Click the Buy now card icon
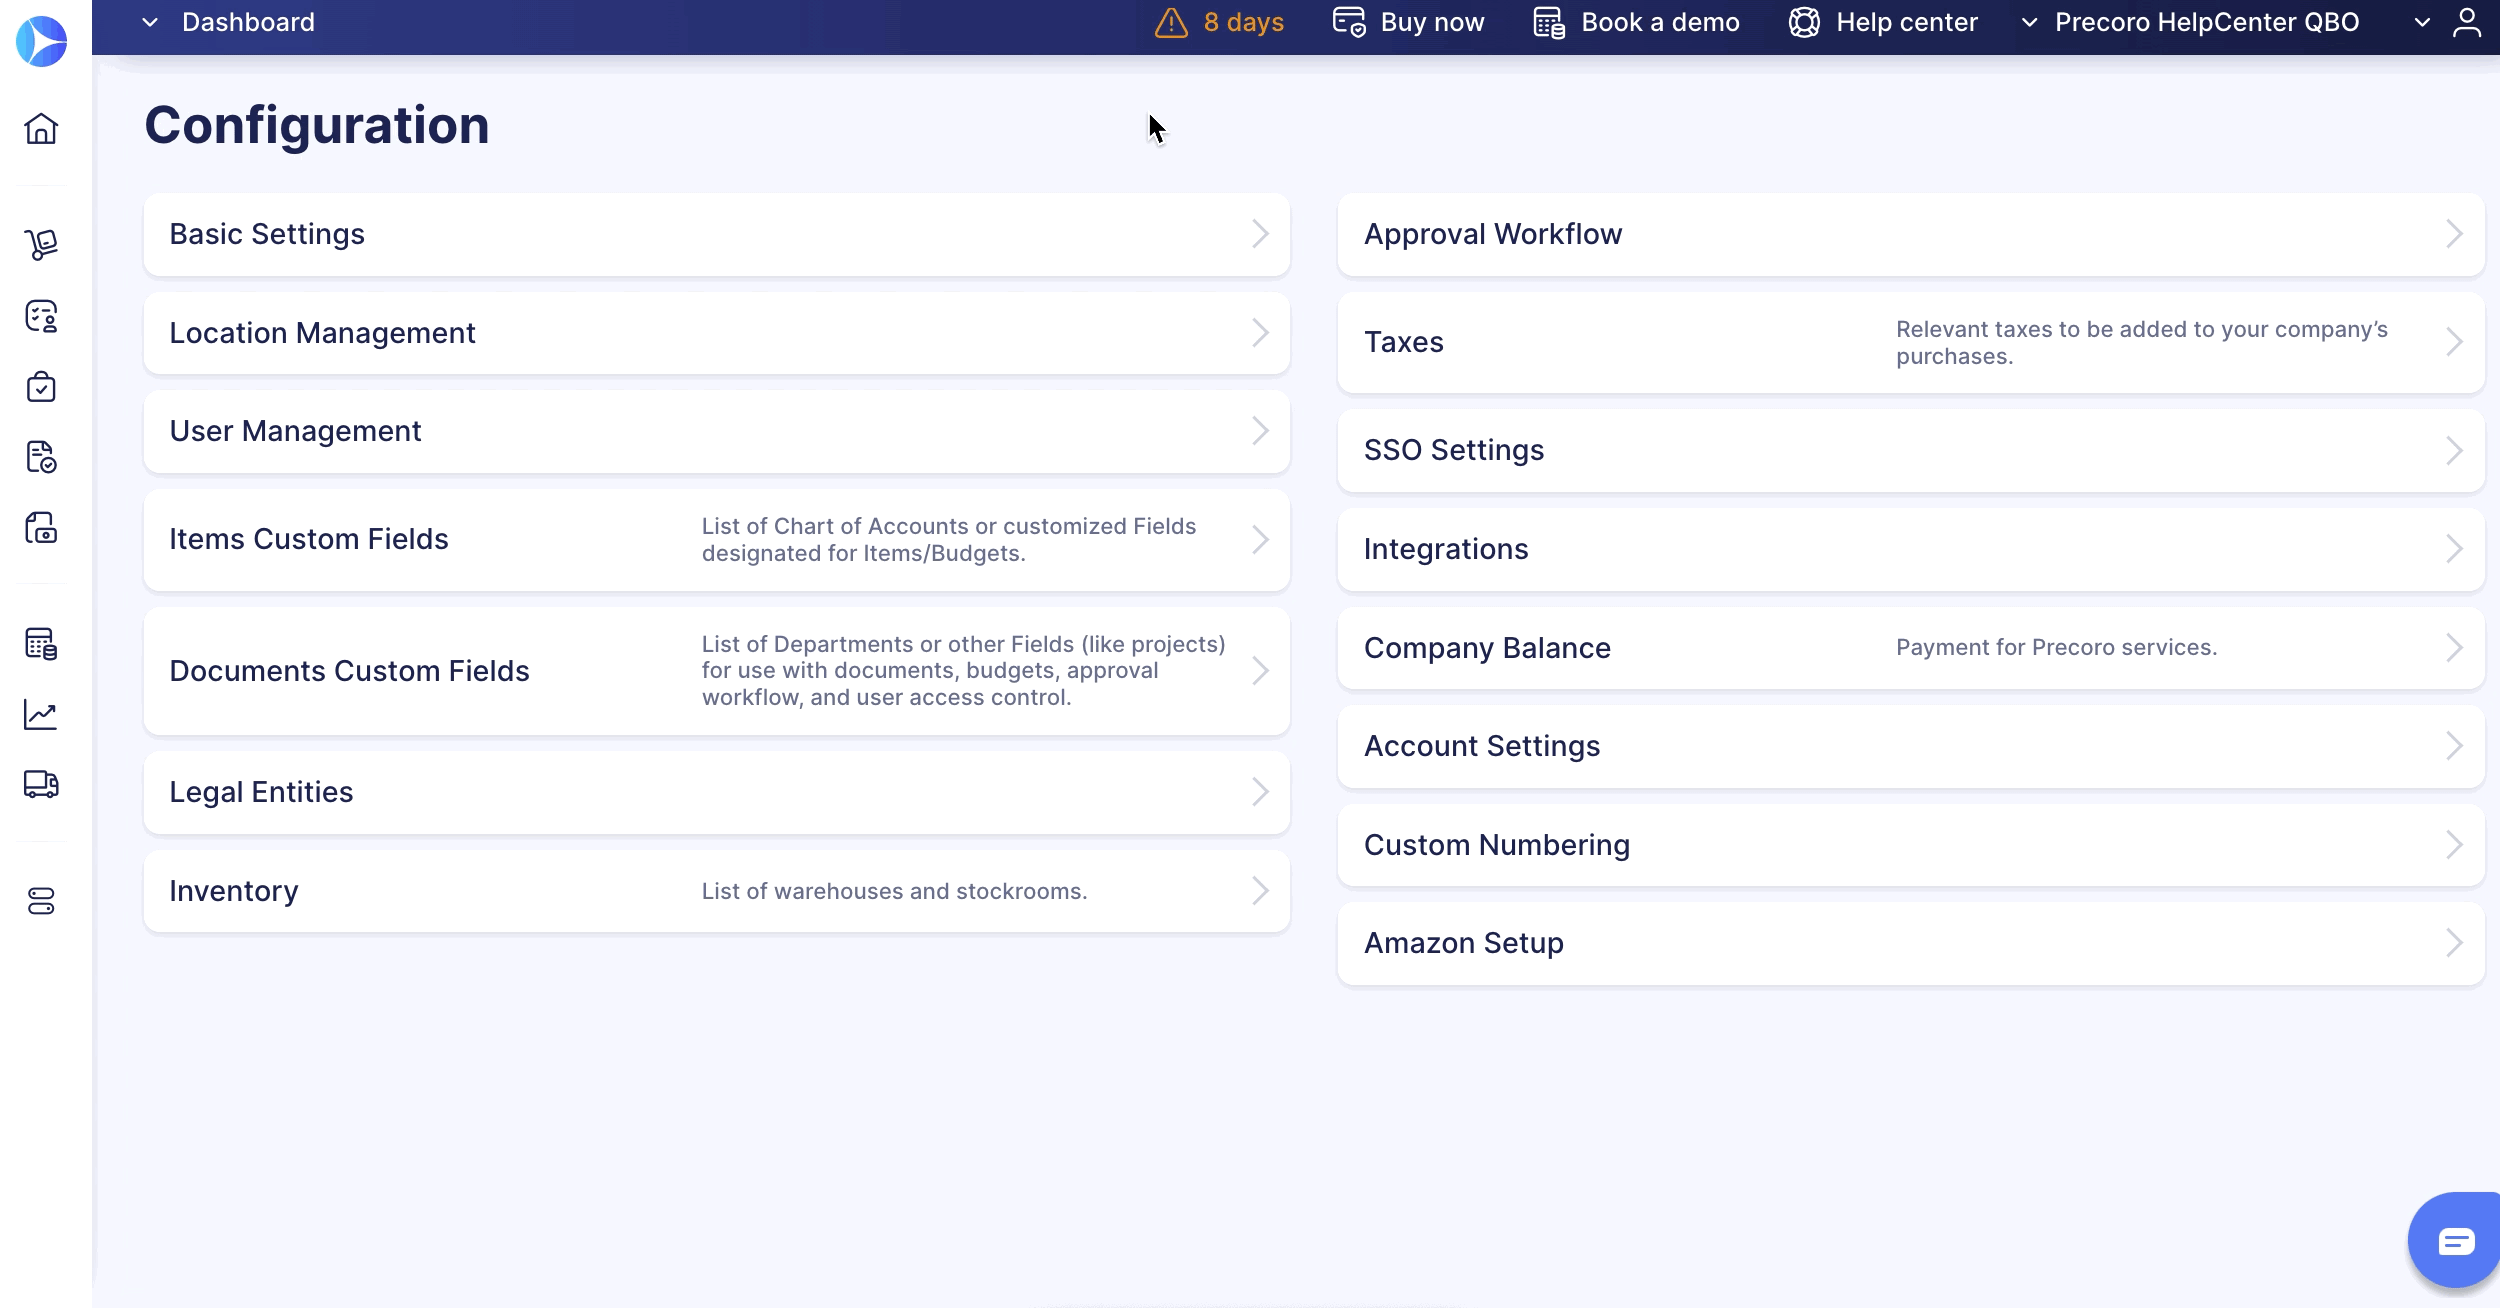Image resolution: width=2500 pixels, height=1308 pixels. pyautogui.click(x=1349, y=22)
